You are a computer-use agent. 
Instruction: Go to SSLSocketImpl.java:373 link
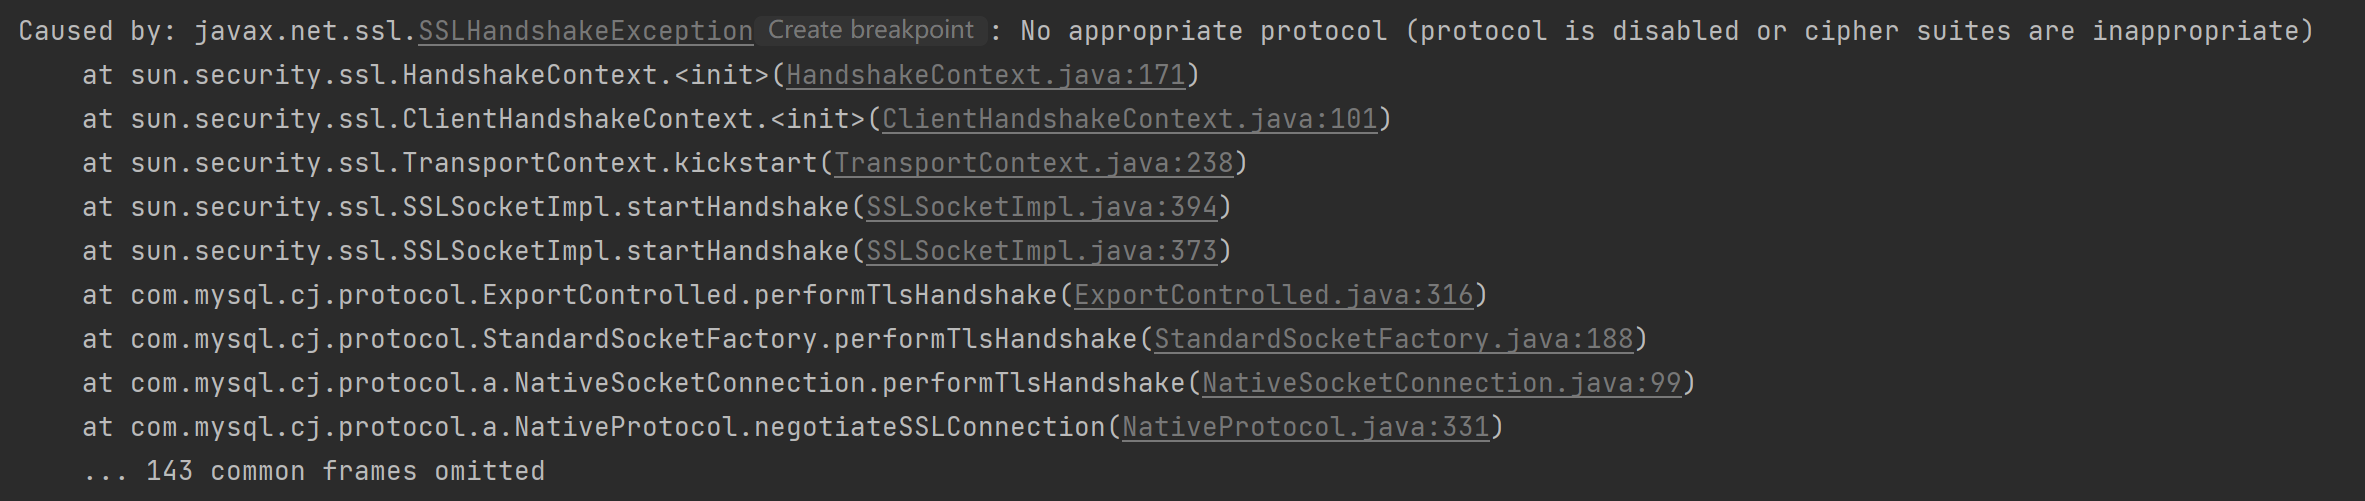[1041, 251]
